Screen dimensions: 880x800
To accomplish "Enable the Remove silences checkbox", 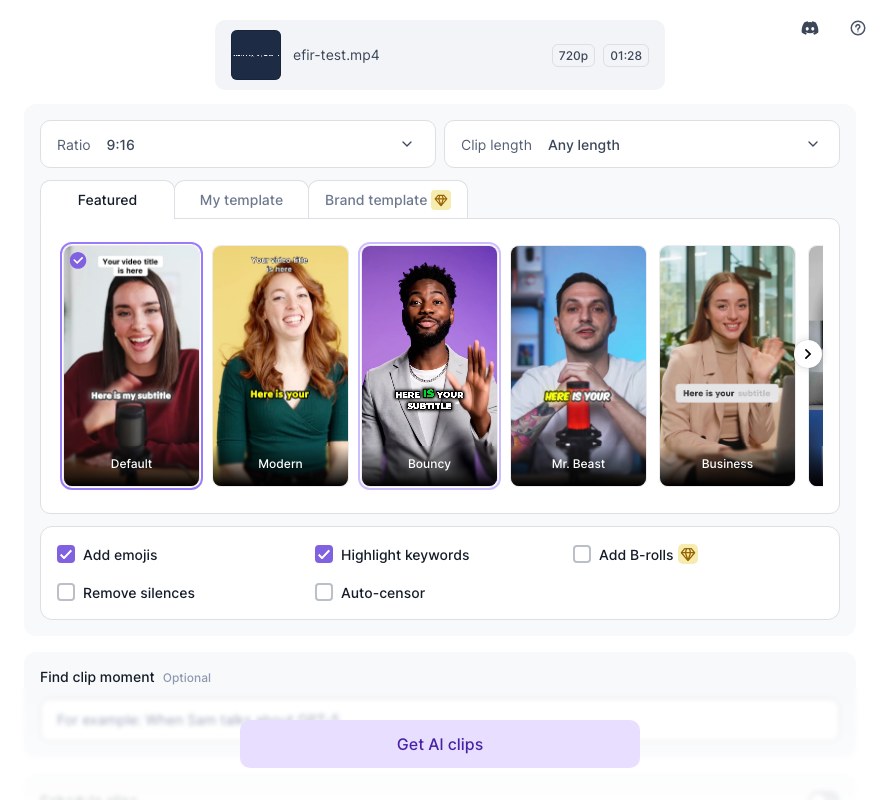I will [66, 592].
